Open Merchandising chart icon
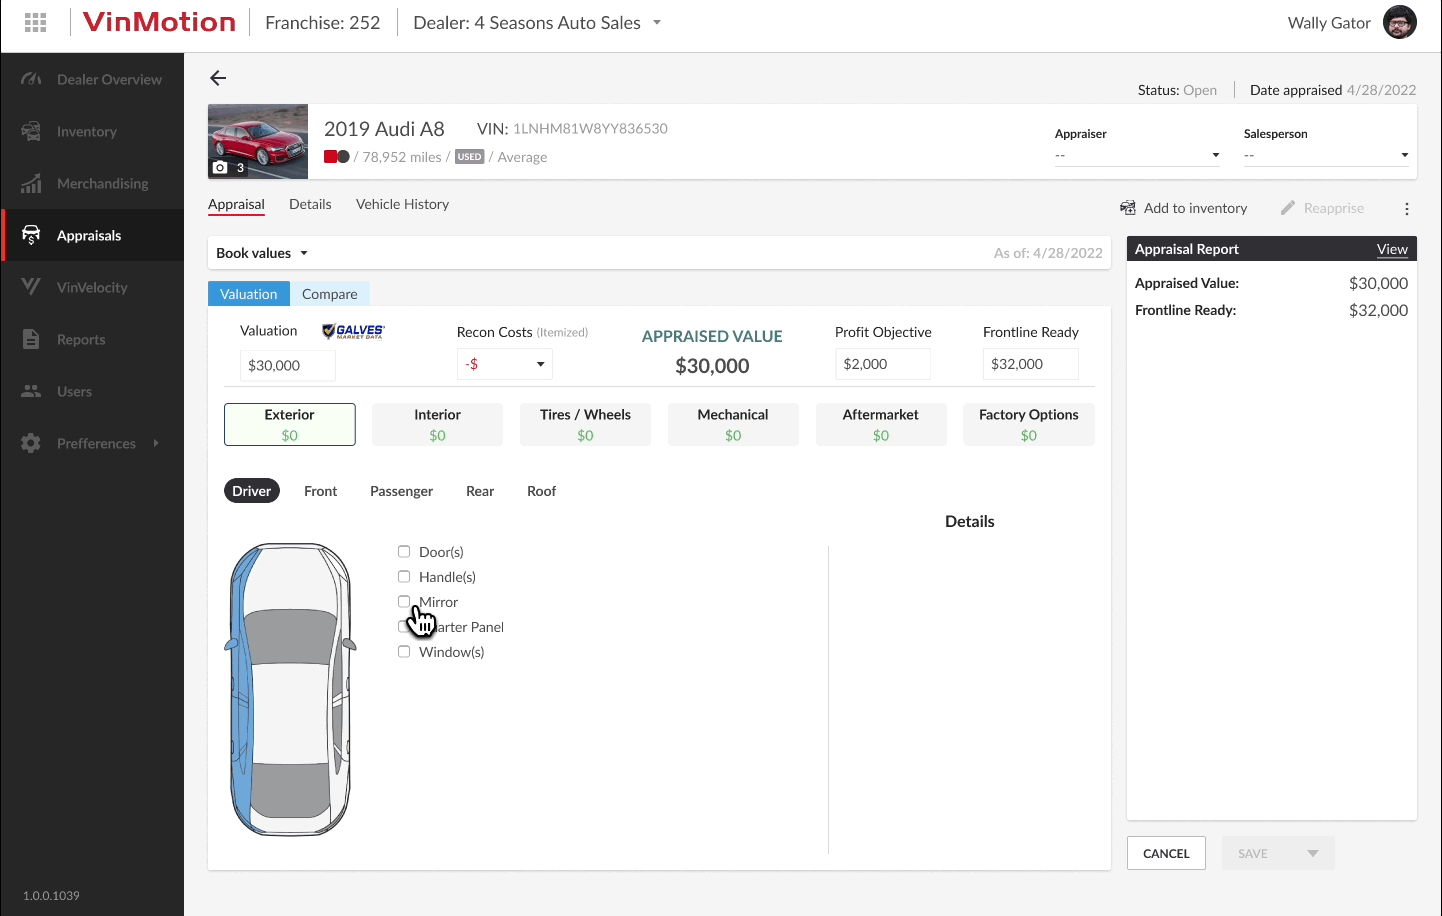The height and width of the screenshot is (916, 1442). click(x=31, y=183)
